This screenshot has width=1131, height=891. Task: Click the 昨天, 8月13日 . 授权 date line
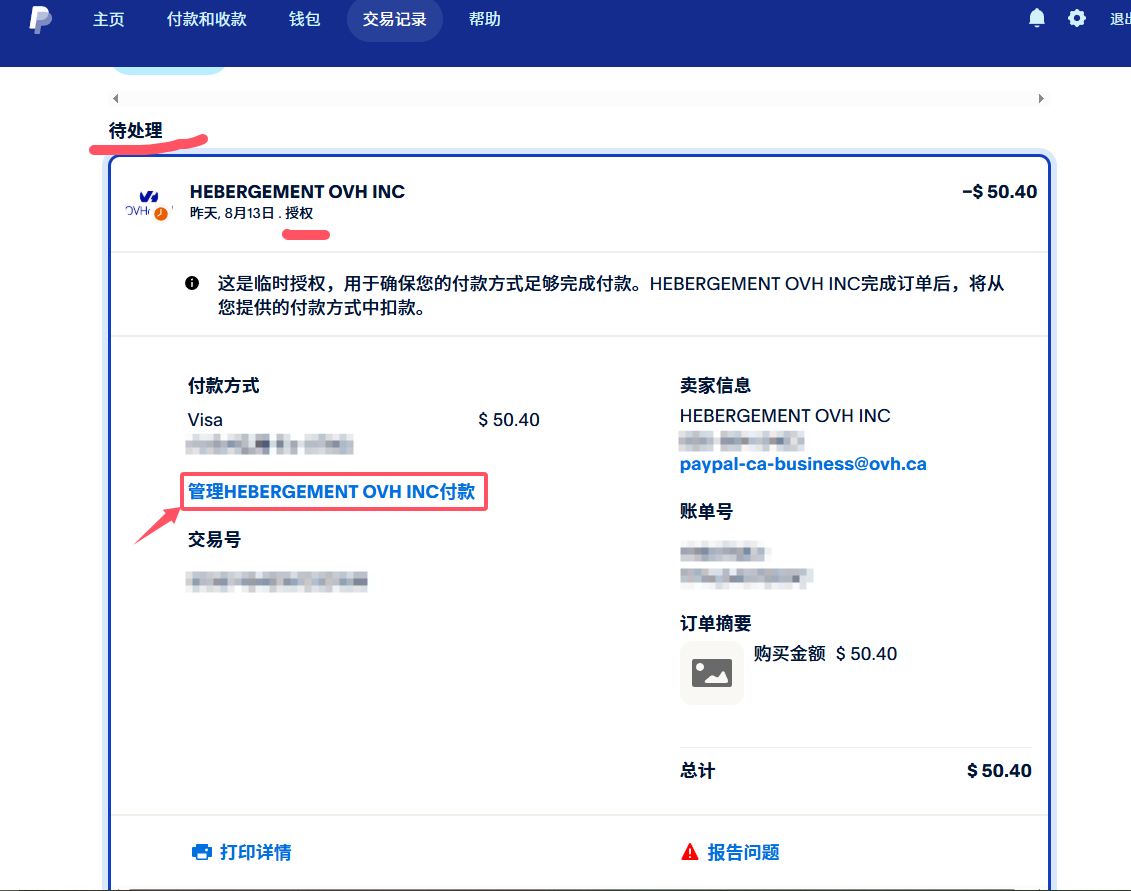click(x=252, y=214)
